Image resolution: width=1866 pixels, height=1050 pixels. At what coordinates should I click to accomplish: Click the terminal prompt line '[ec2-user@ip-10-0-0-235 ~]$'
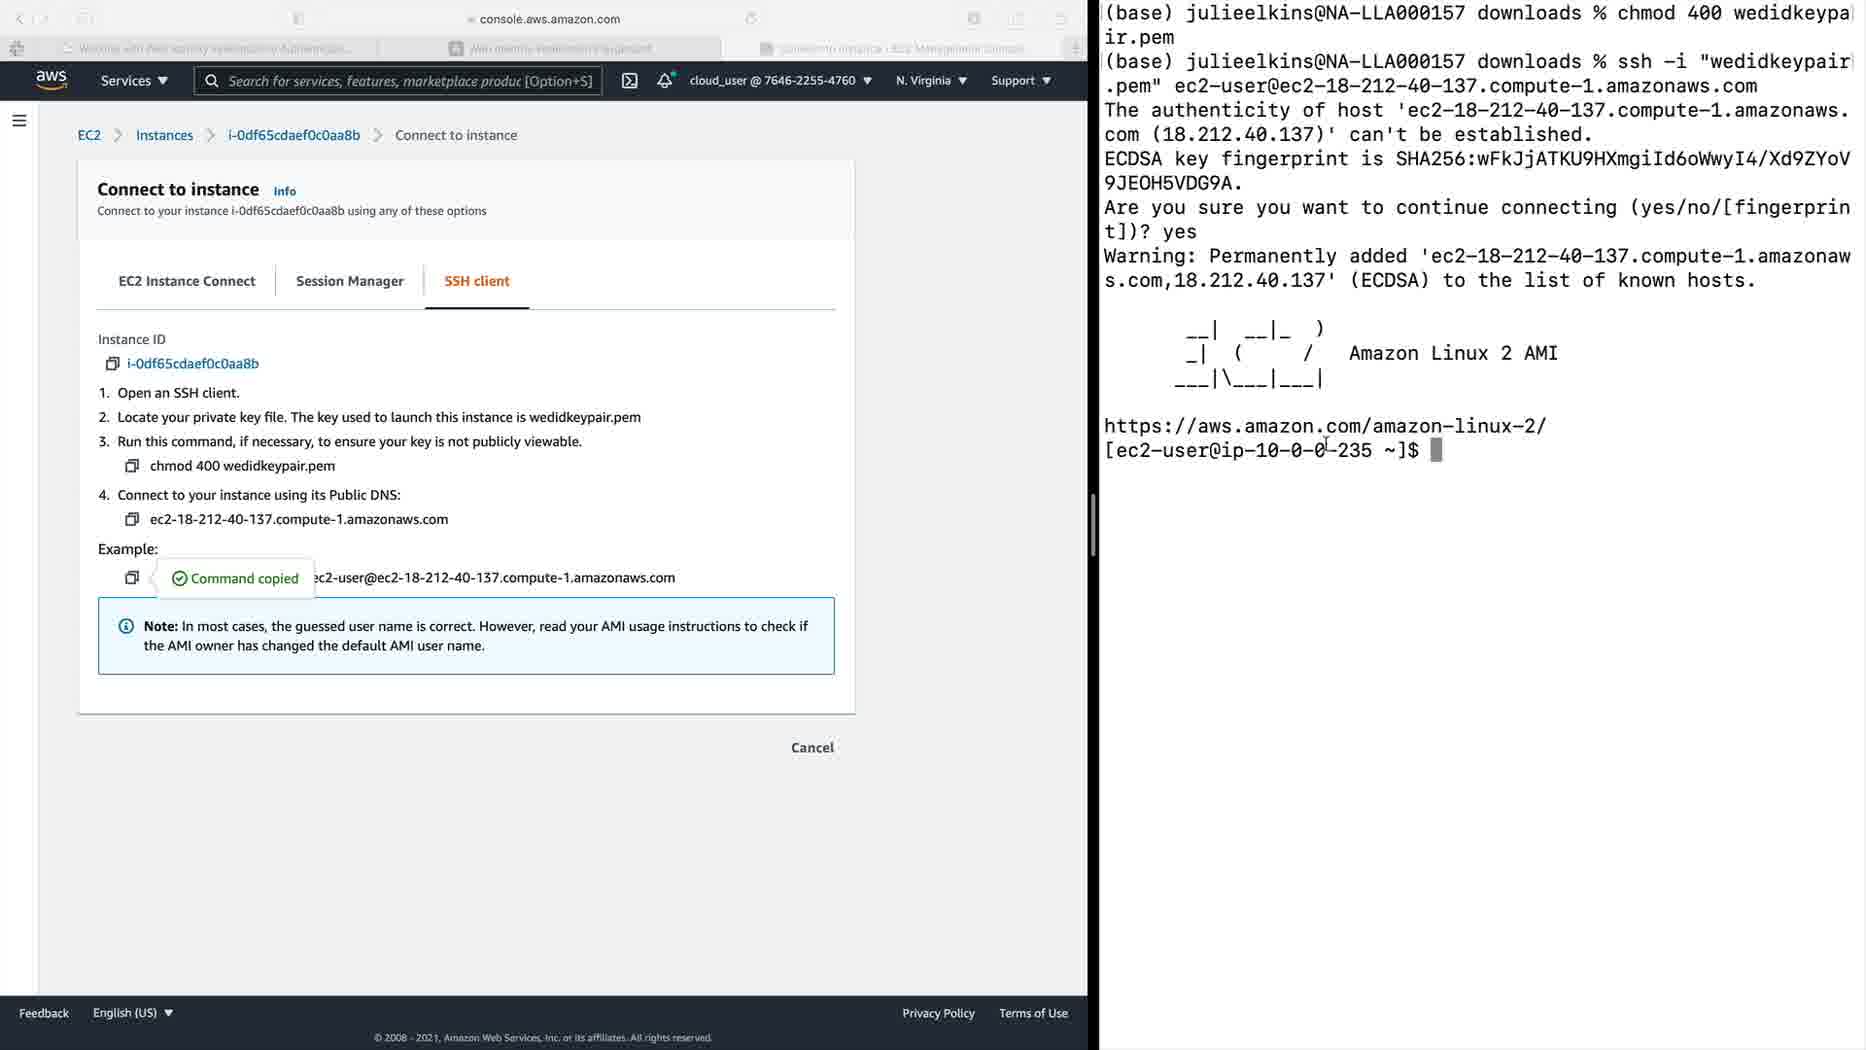1261,451
